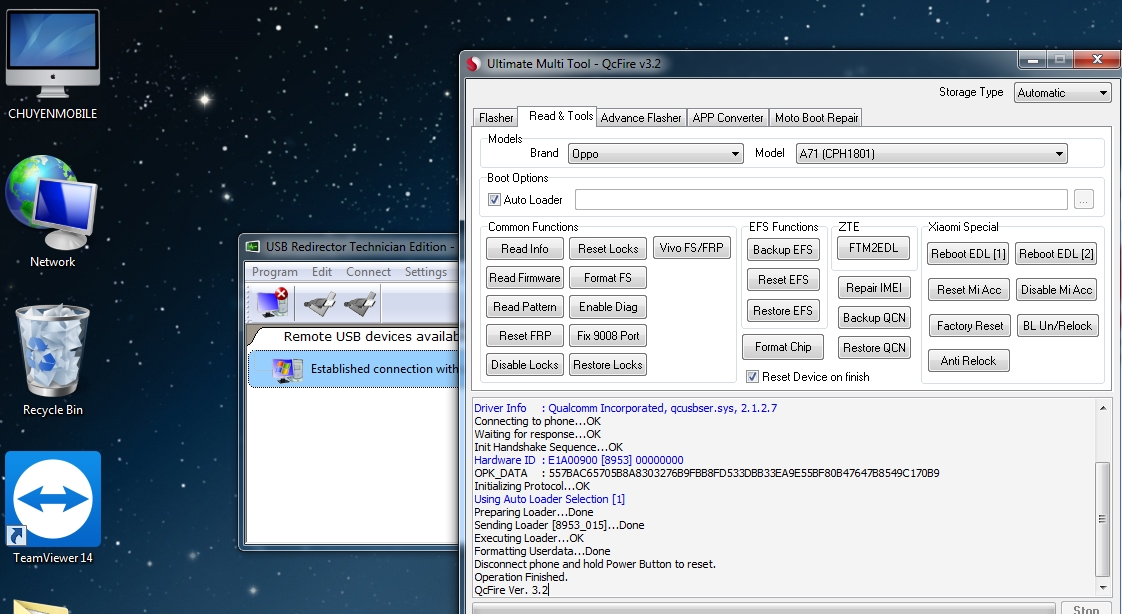Open the Brand dropdown showing Oppo
This screenshot has width=1122, height=614.
point(655,154)
